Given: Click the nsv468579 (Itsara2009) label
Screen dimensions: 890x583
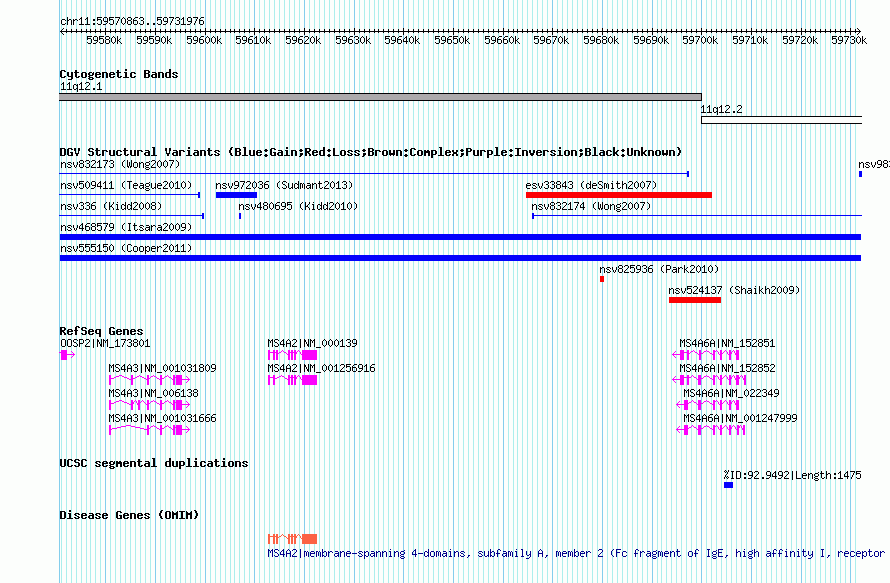Looking at the screenshot, I should tap(126, 228).
